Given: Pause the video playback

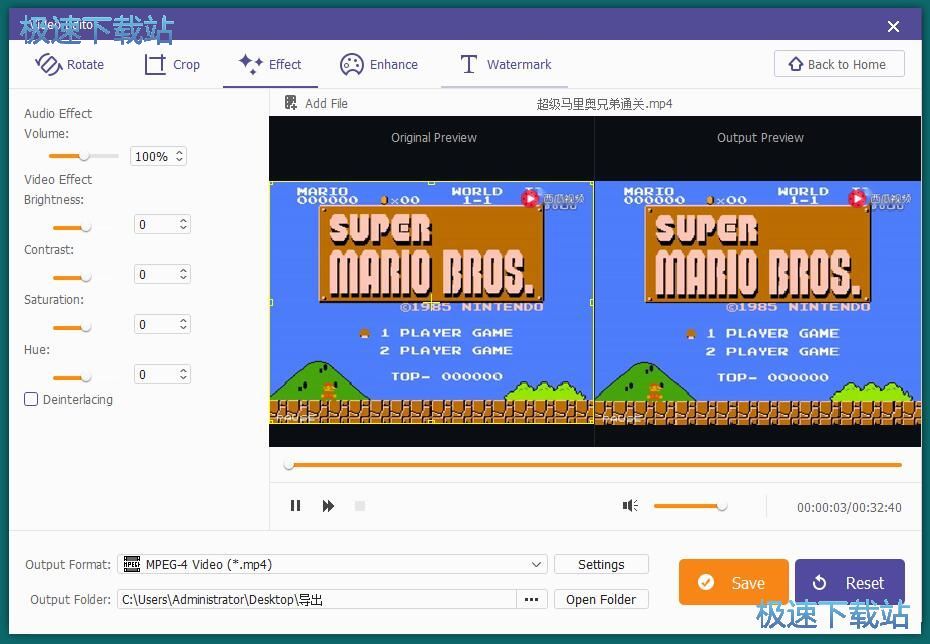Looking at the screenshot, I should 295,506.
